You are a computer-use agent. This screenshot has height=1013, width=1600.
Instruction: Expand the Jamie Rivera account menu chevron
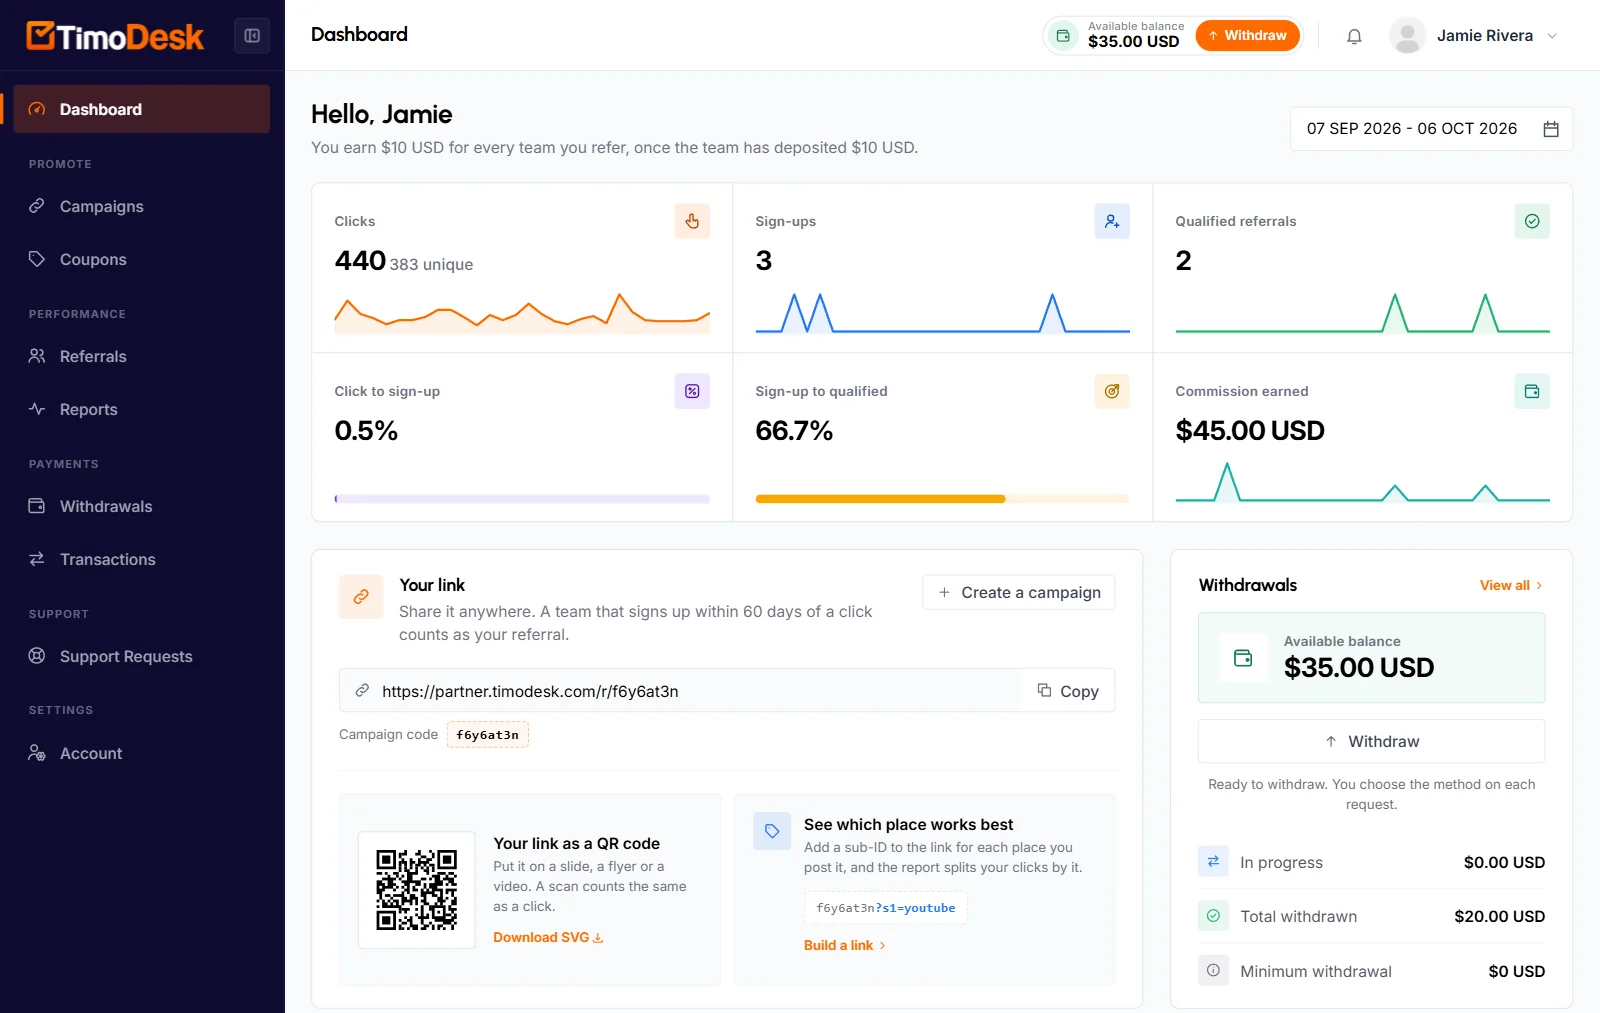point(1552,36)
